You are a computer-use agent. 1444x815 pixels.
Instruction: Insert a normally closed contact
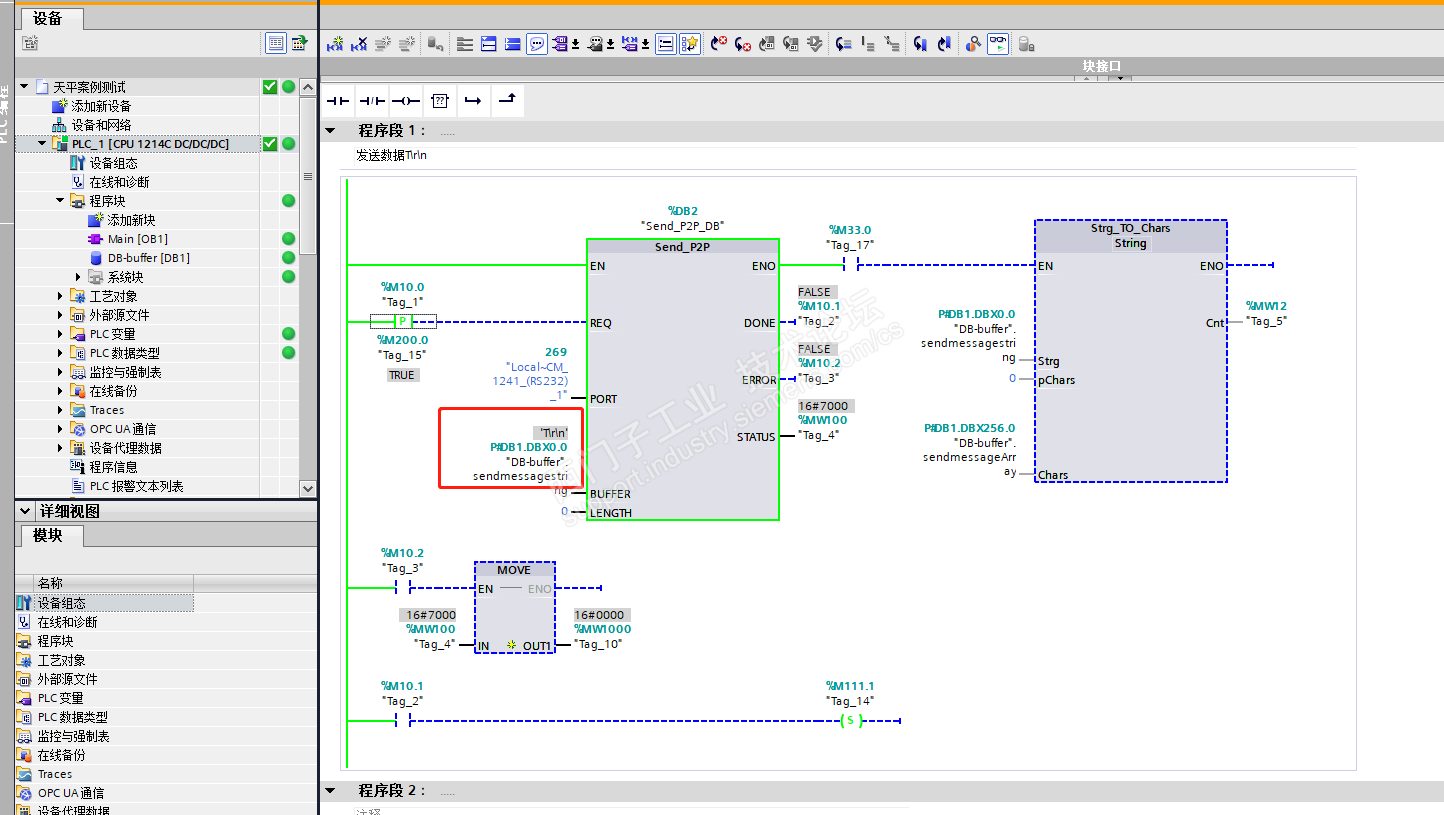[372, 101]
